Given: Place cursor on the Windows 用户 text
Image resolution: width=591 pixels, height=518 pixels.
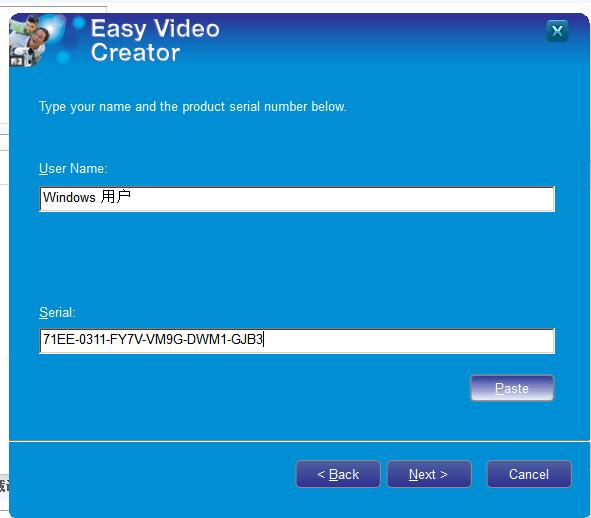Looking at the screenshot, I should [x=87, y=197].
